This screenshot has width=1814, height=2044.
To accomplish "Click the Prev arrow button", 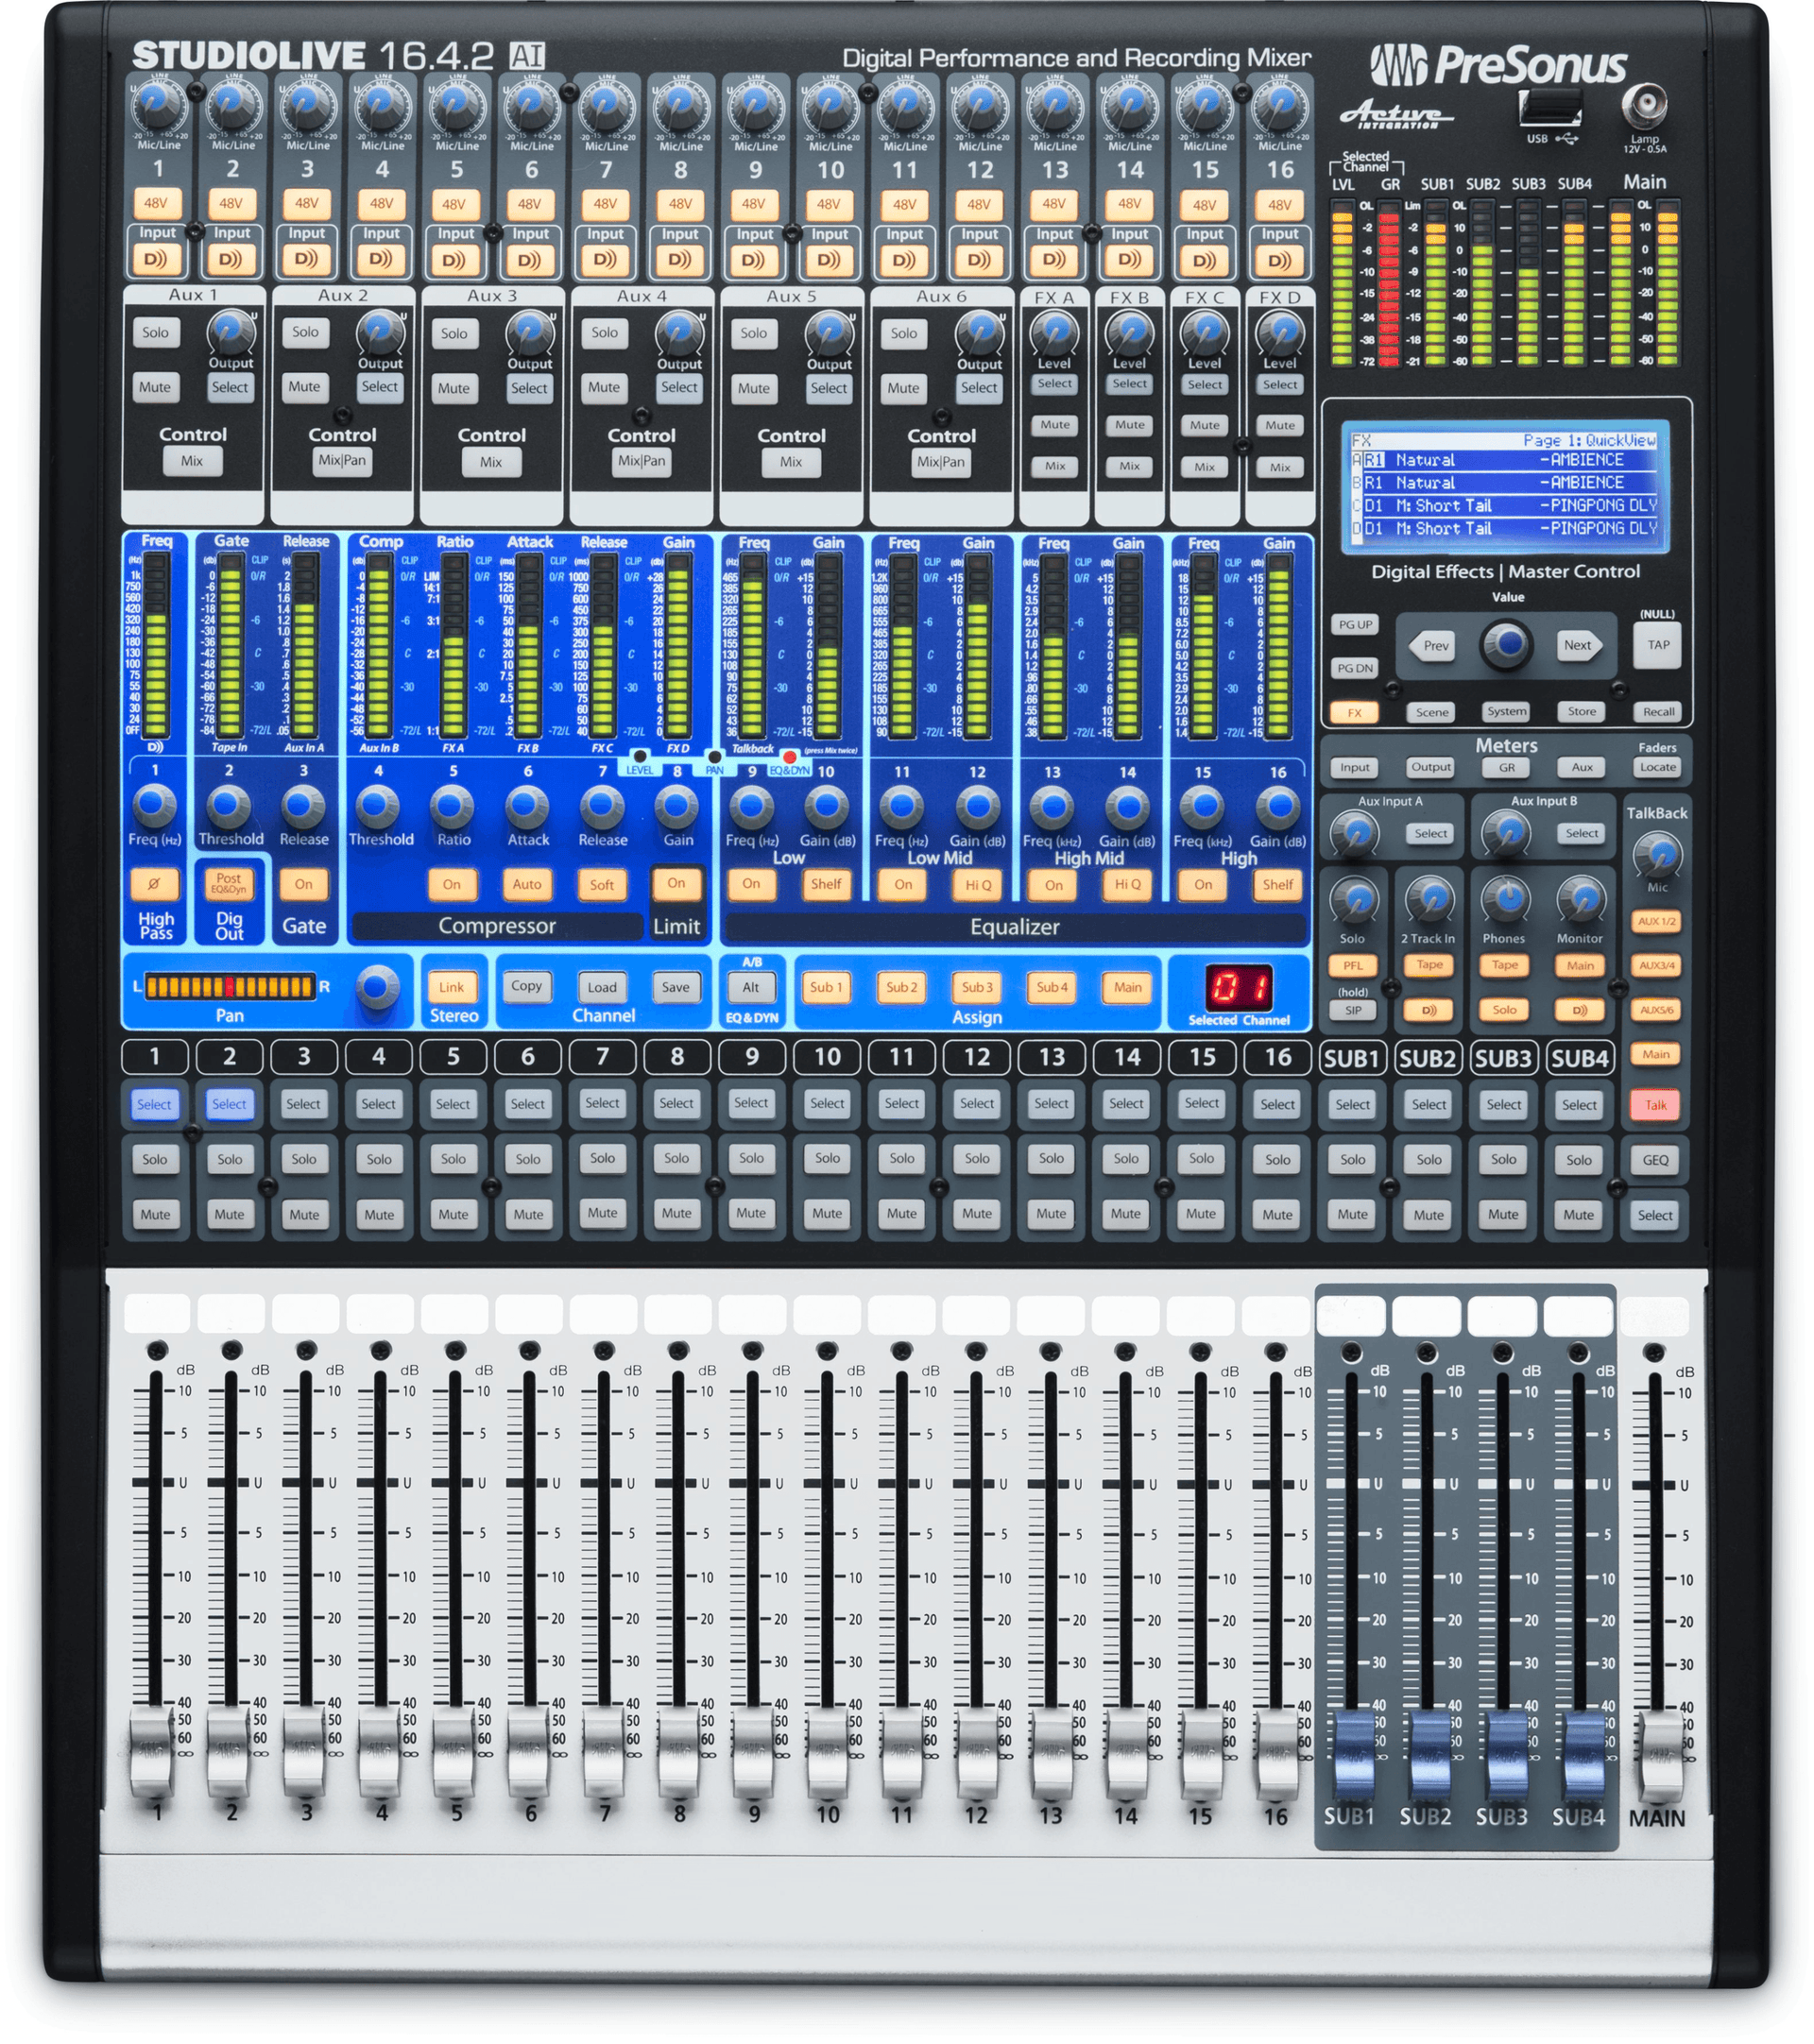I will (x=1434, y=646).
